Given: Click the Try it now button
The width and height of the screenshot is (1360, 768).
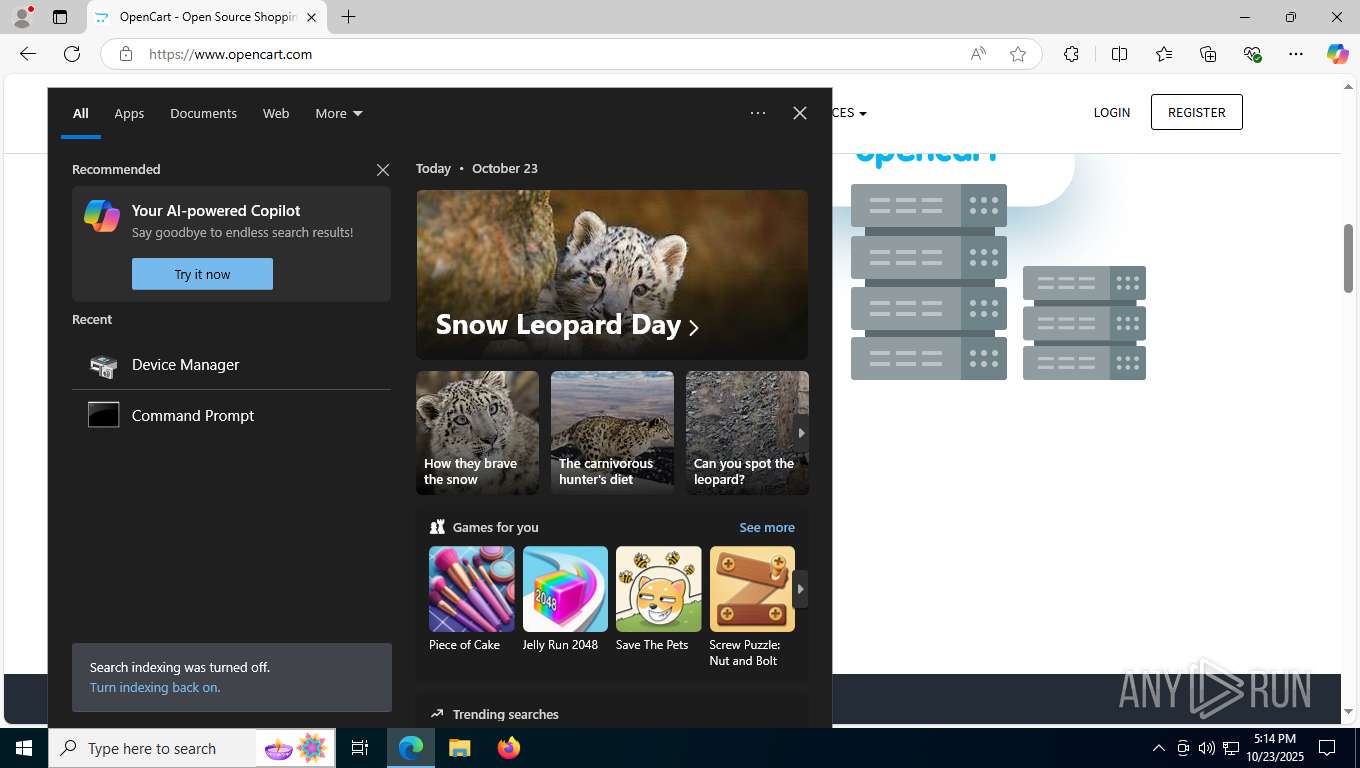Looking at the screenshot, I should (x=202, y=274).
